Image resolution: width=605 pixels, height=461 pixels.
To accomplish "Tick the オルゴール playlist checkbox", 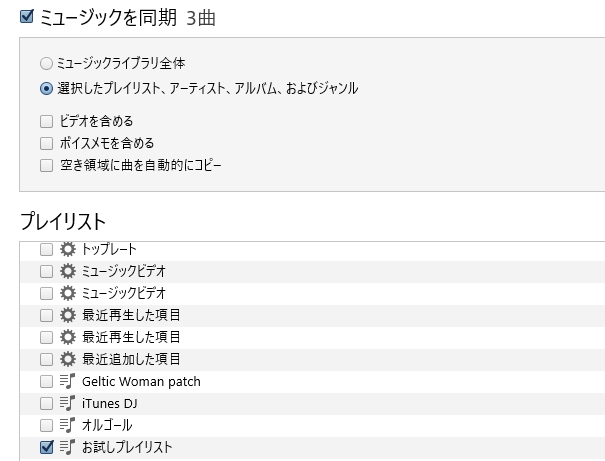I will (x=46, y=425).
